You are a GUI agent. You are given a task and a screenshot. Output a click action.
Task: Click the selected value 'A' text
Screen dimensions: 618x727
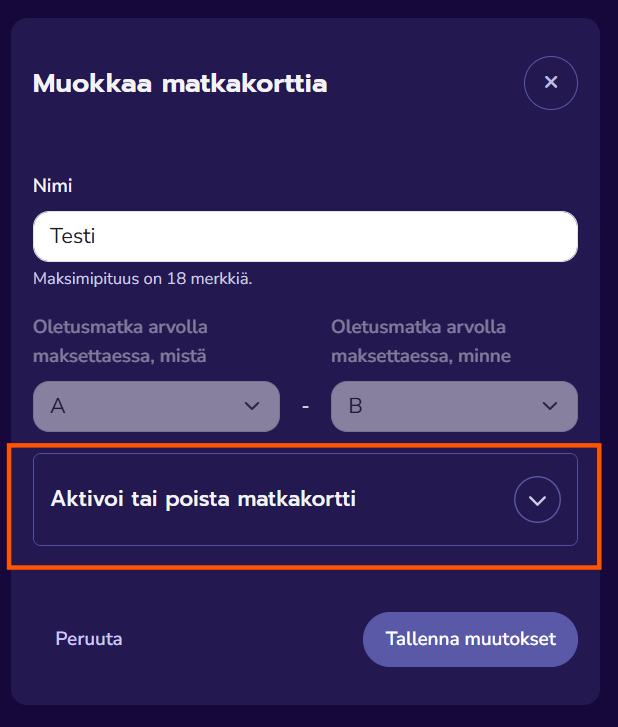(58, 406)
